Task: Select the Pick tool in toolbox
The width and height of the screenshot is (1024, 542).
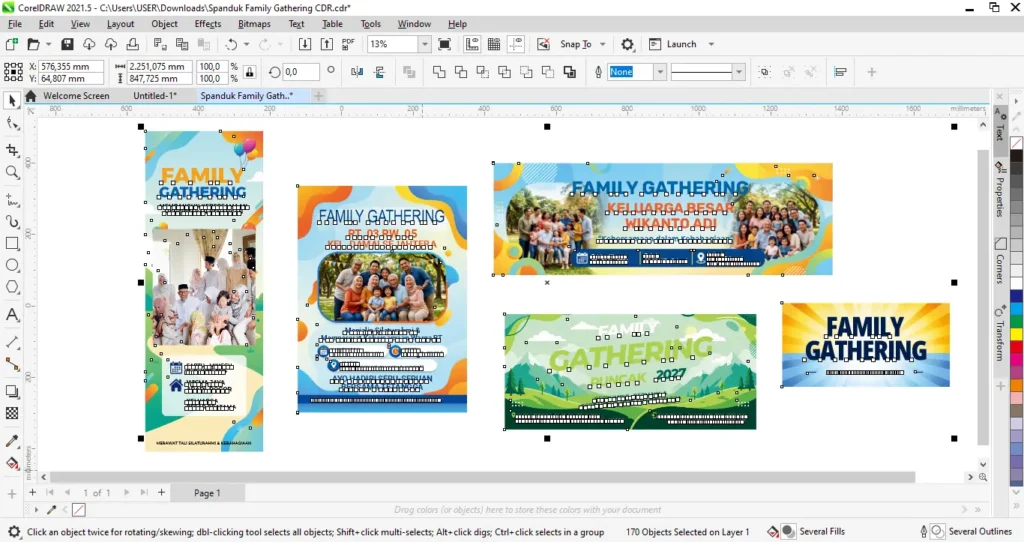Action: tap(12, 101)
